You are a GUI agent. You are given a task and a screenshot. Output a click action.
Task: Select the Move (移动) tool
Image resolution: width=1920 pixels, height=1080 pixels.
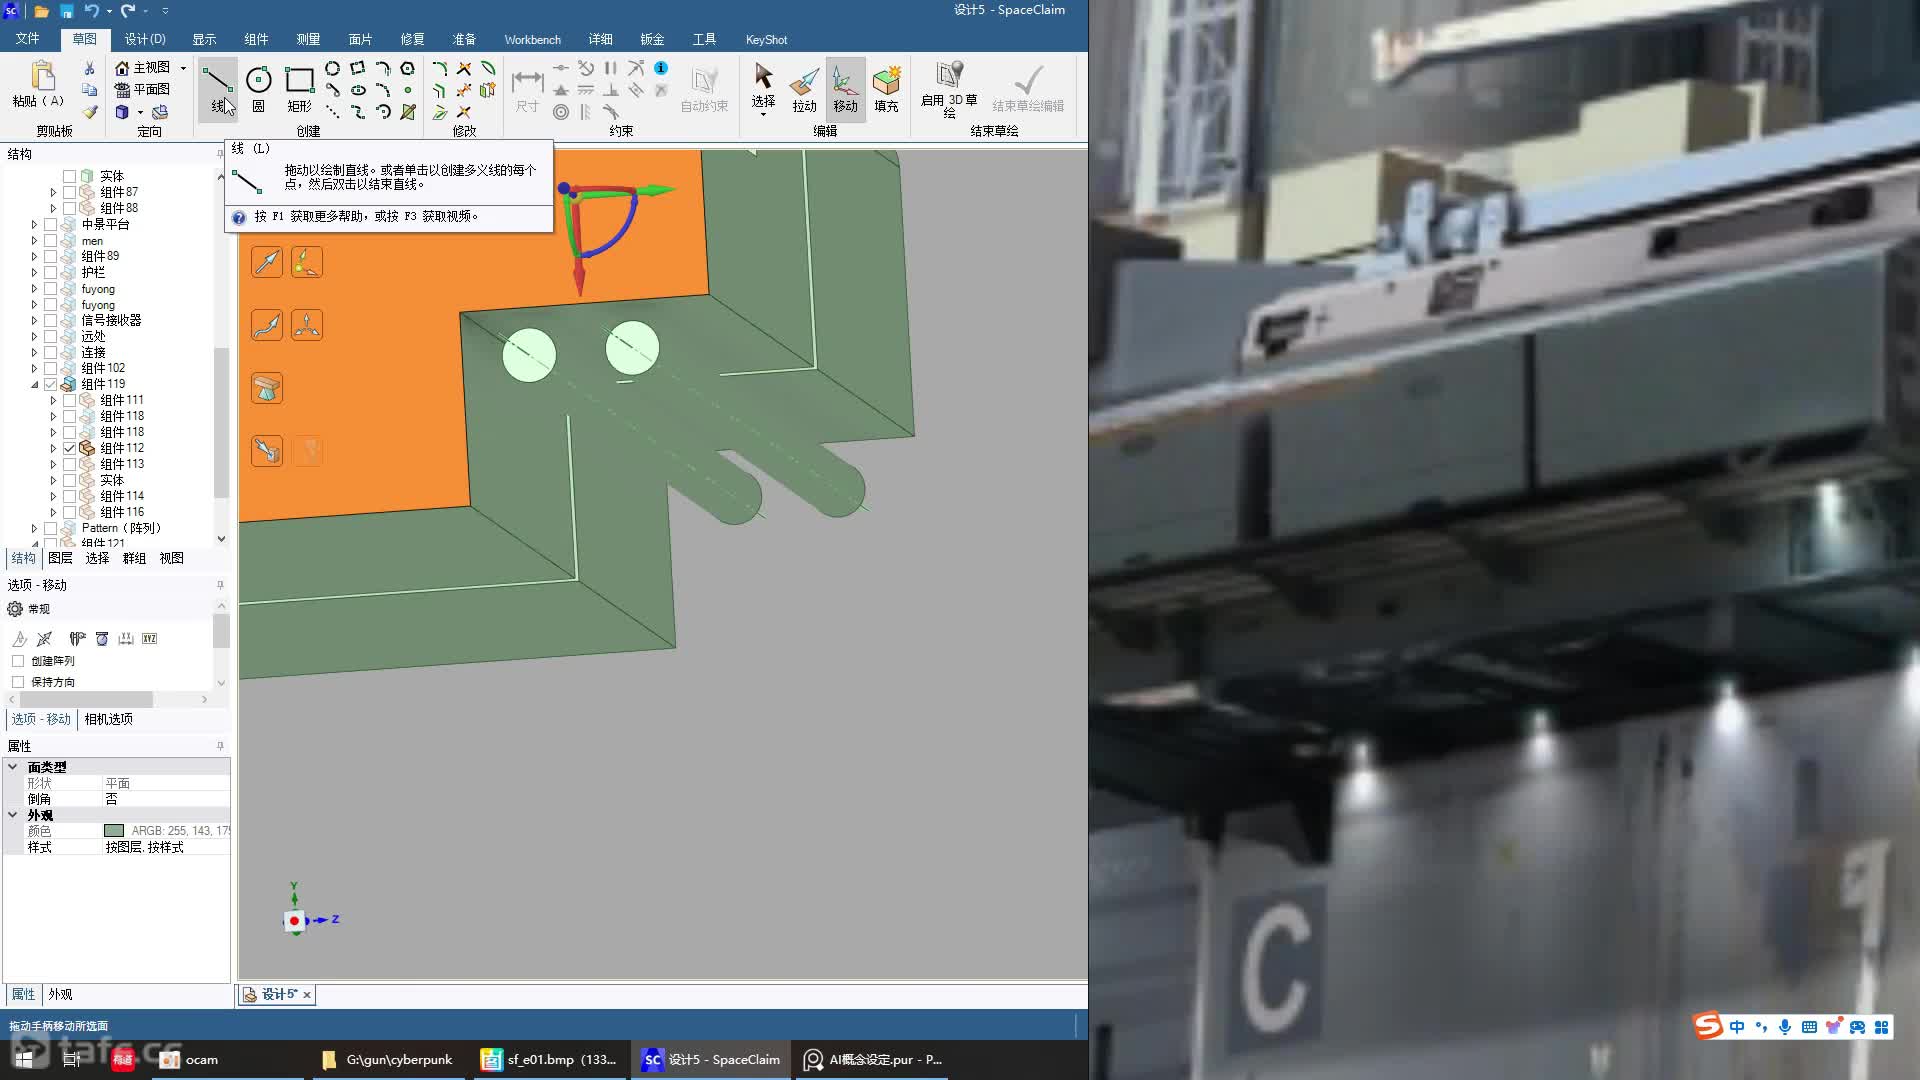tap(845, 88)
